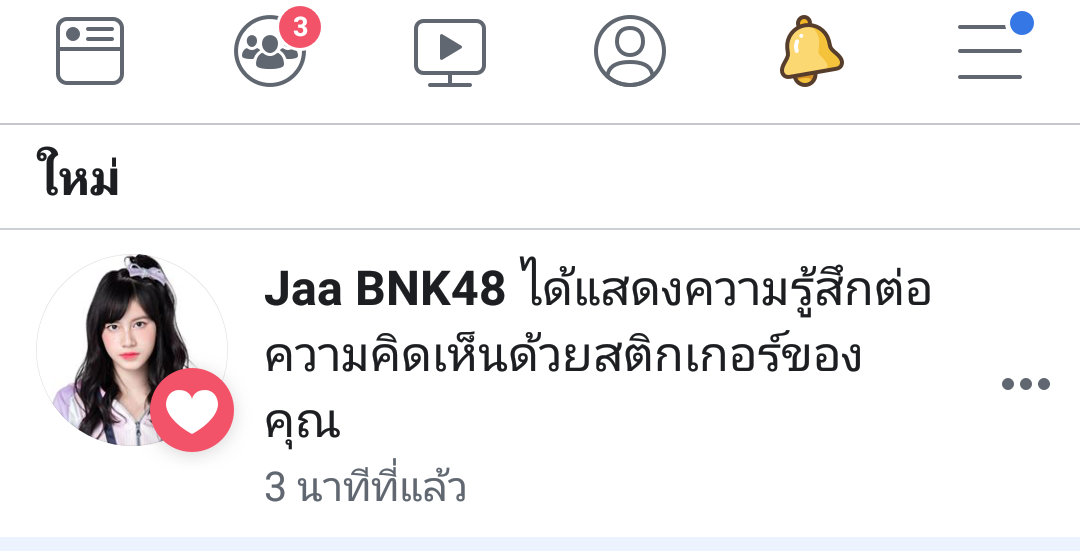Click the Jaa BNK48 name

tap(384, 289)
